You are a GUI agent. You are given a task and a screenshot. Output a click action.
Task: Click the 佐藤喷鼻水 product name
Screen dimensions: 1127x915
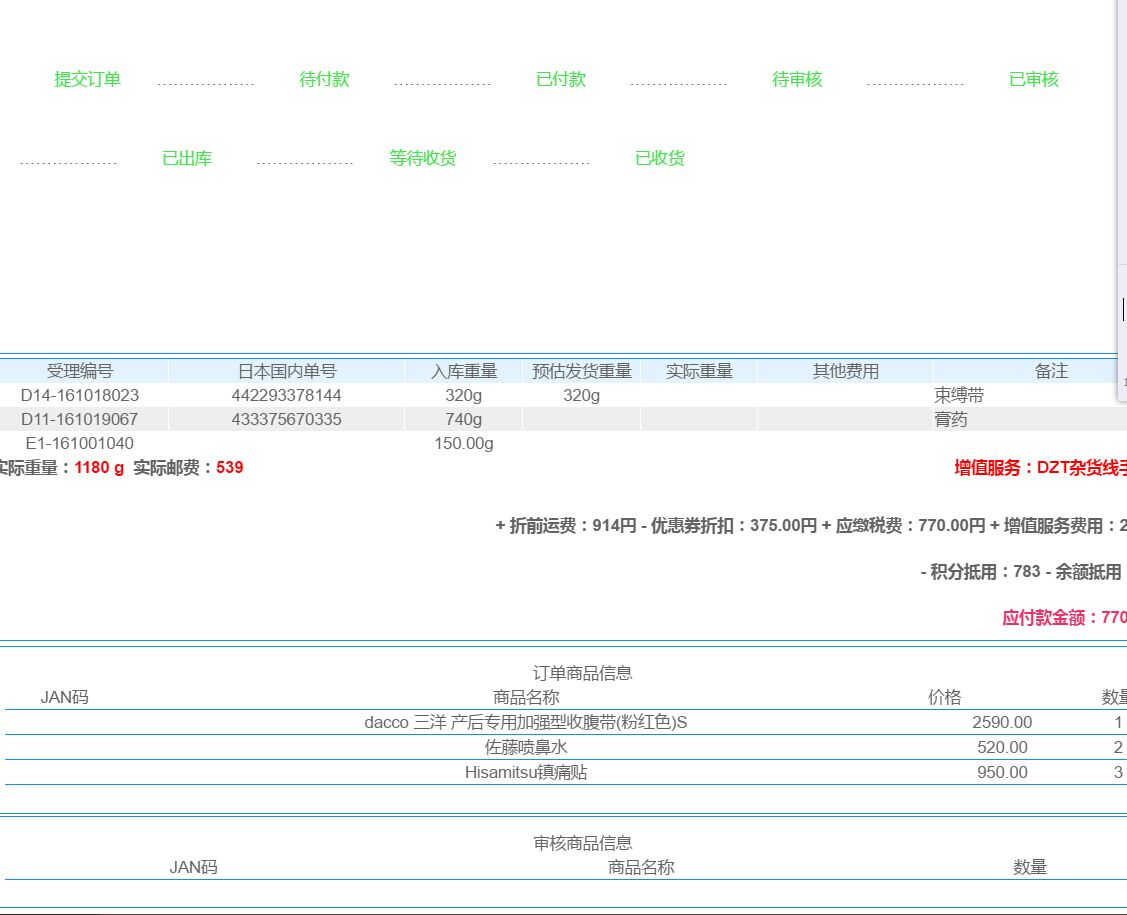[x=526, y=748]
